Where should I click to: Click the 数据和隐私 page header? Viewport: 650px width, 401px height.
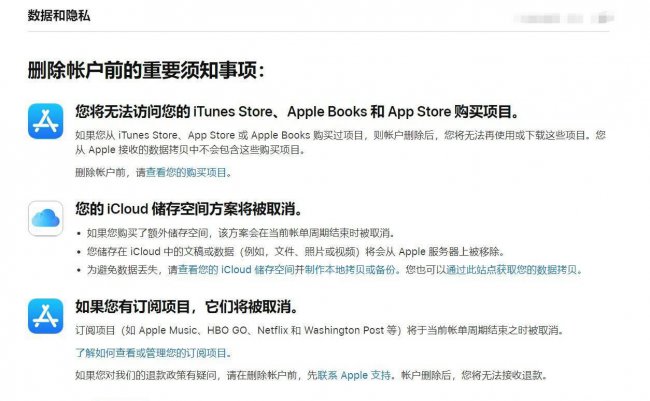59,16
